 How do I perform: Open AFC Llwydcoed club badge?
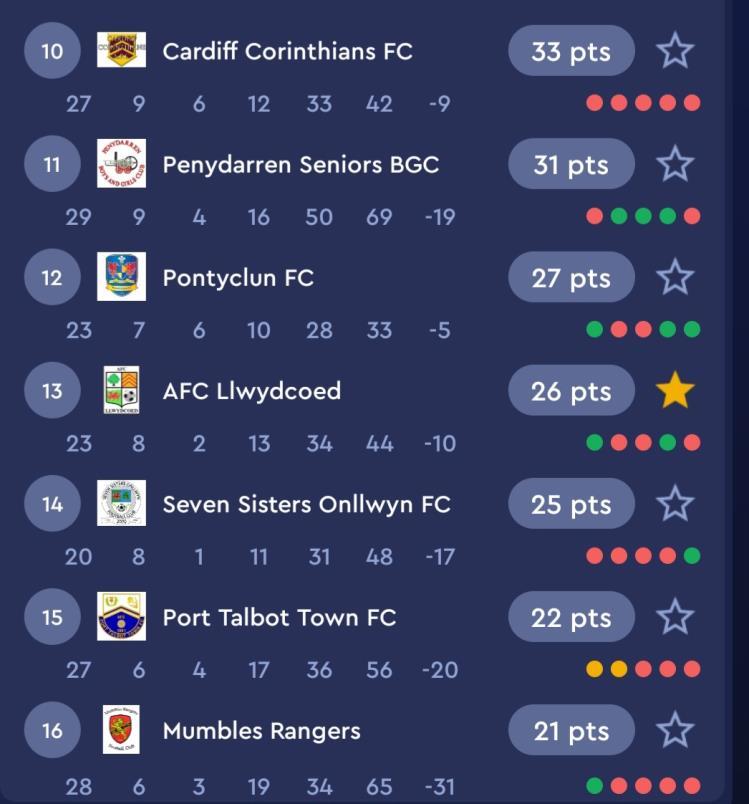coord(121,391)
